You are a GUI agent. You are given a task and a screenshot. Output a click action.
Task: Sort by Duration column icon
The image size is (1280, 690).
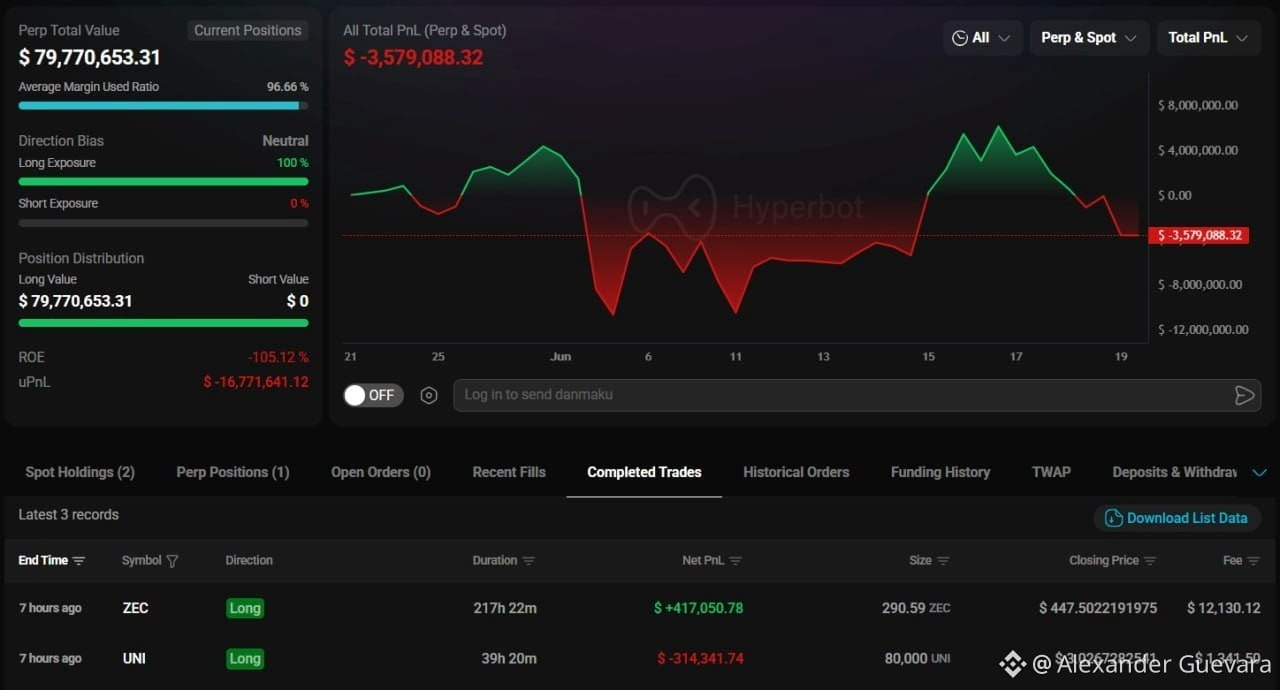529,561
